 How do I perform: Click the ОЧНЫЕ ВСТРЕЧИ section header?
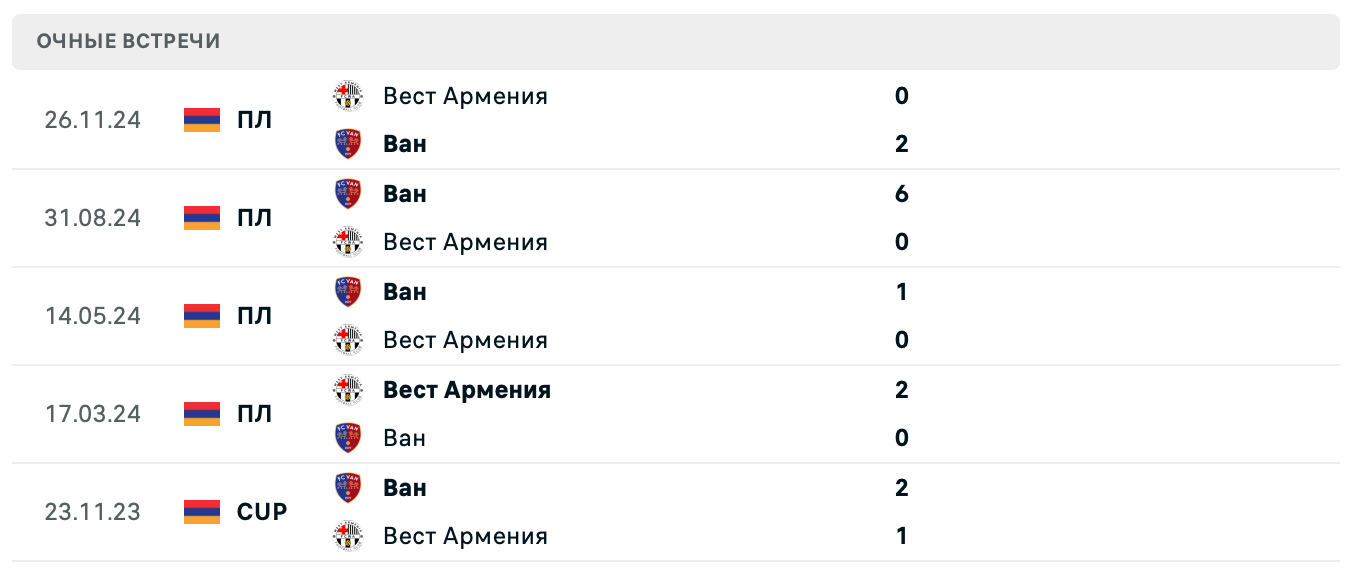128,41
